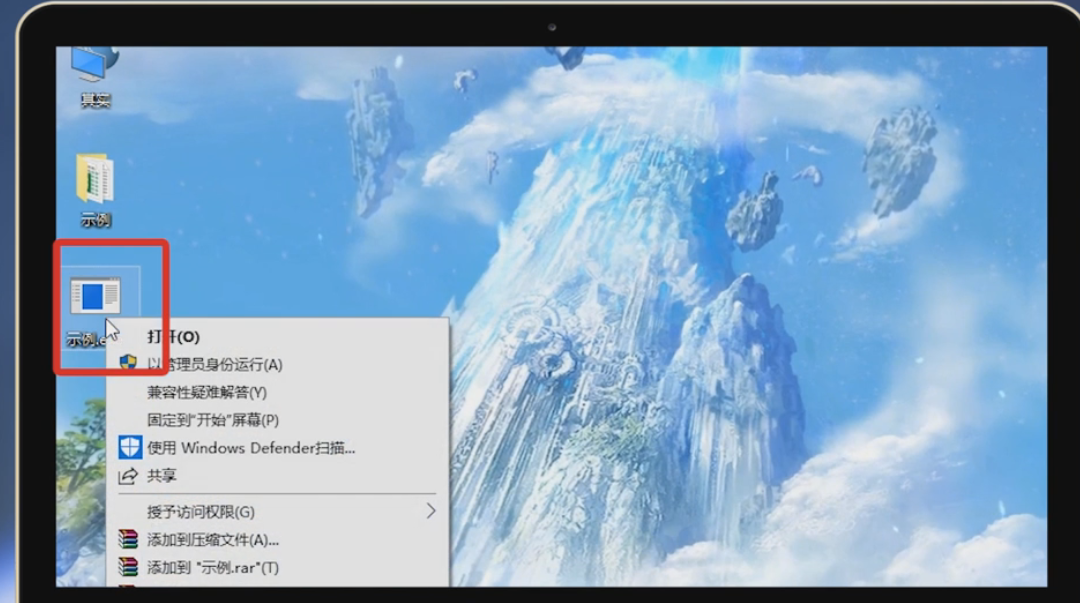1080x603 pixels.
Task: Select 兼容性疑难解答(Y) in context menu
Action: click(207, 393)
